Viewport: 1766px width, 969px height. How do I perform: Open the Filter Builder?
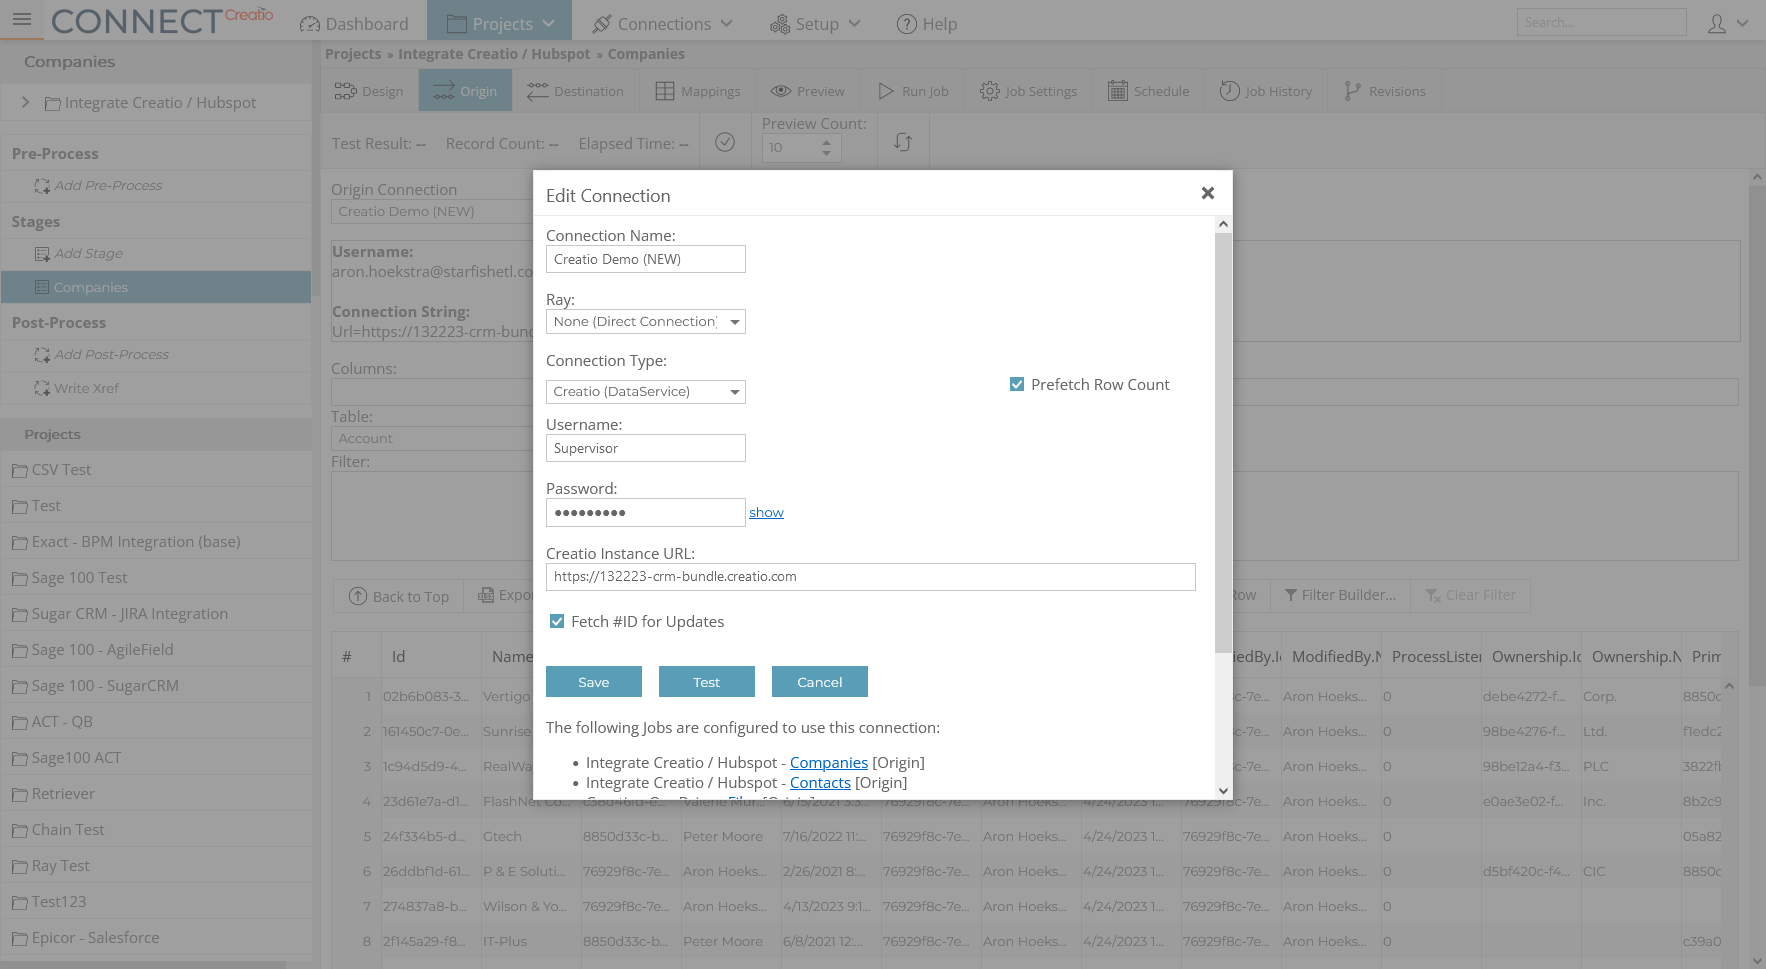1340,595
